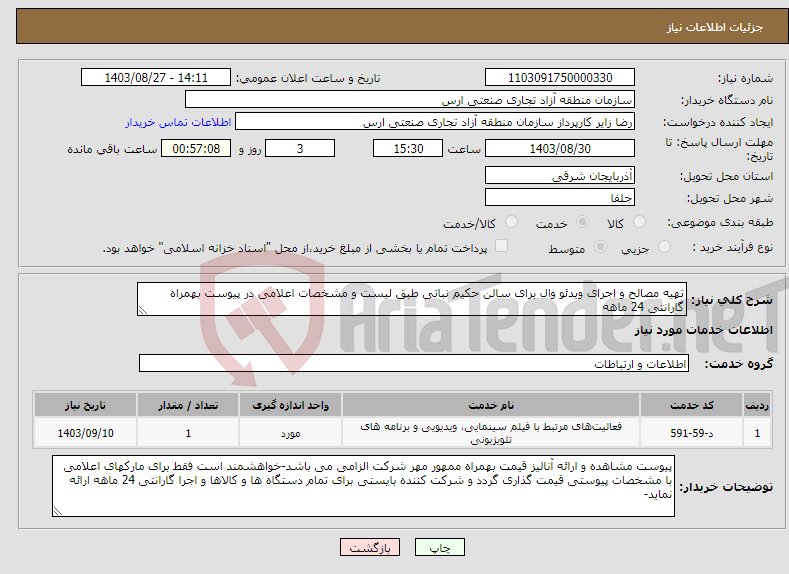The image size is (789, 574).
Task: Select the جزیی purchase type radio
Action: click(664, 247)
